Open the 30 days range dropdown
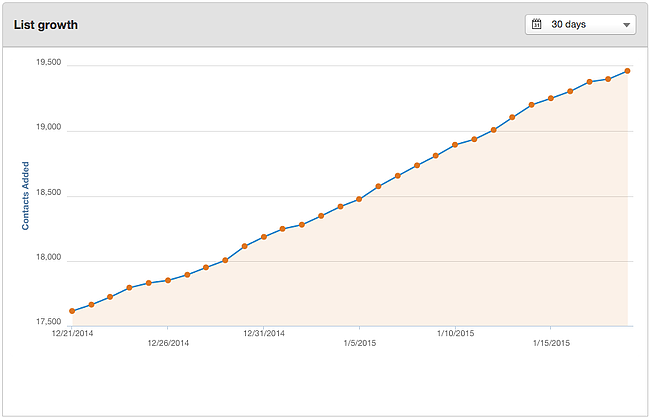Image resolution: width=649 pixels, height=418 pixels. (580, 24)
